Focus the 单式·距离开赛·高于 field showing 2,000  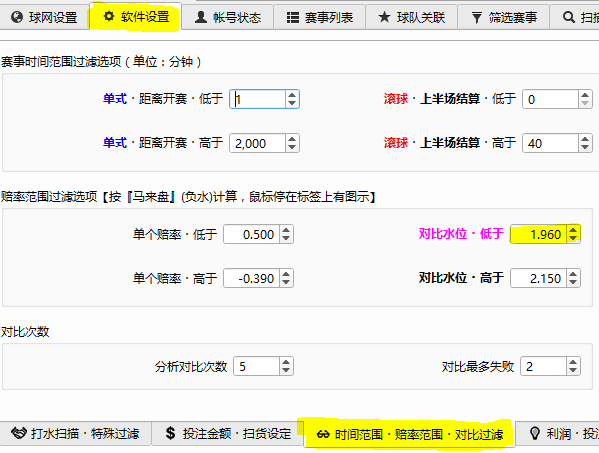coord(257,143)
